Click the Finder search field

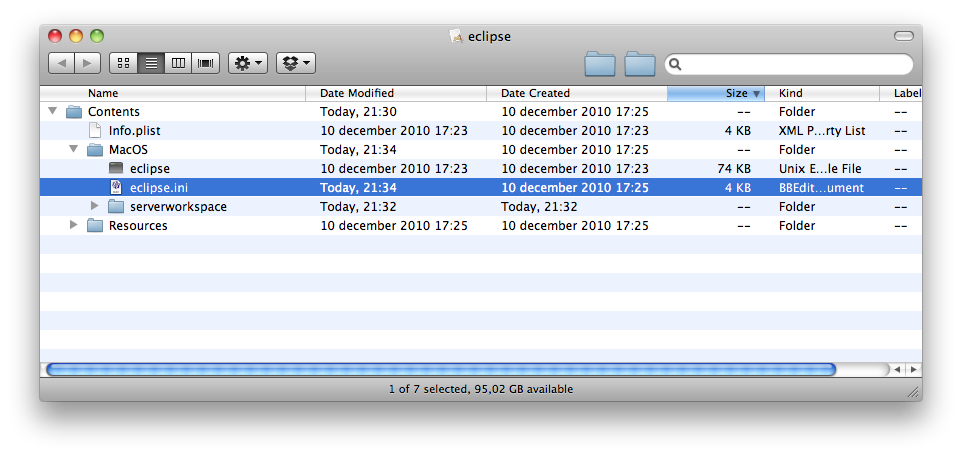point(789,64)
